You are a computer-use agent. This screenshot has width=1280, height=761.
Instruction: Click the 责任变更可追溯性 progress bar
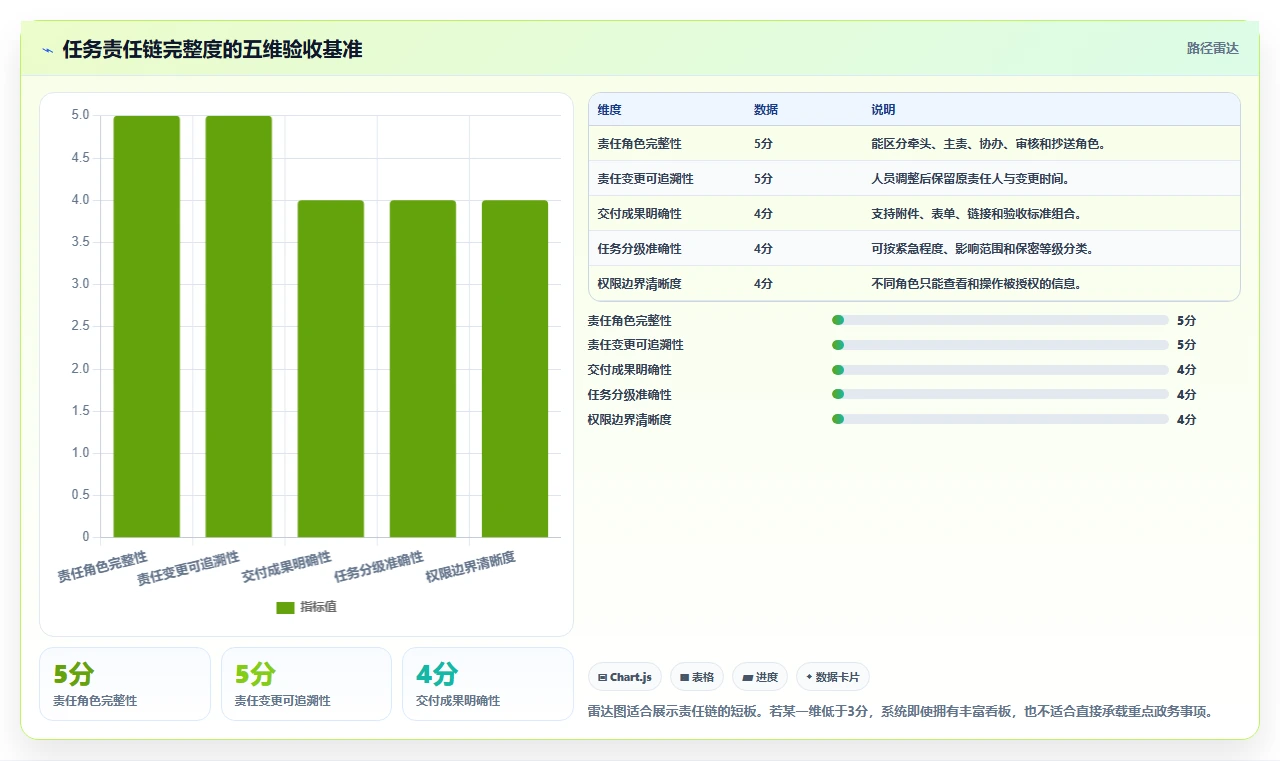[x=1000, y=345]
